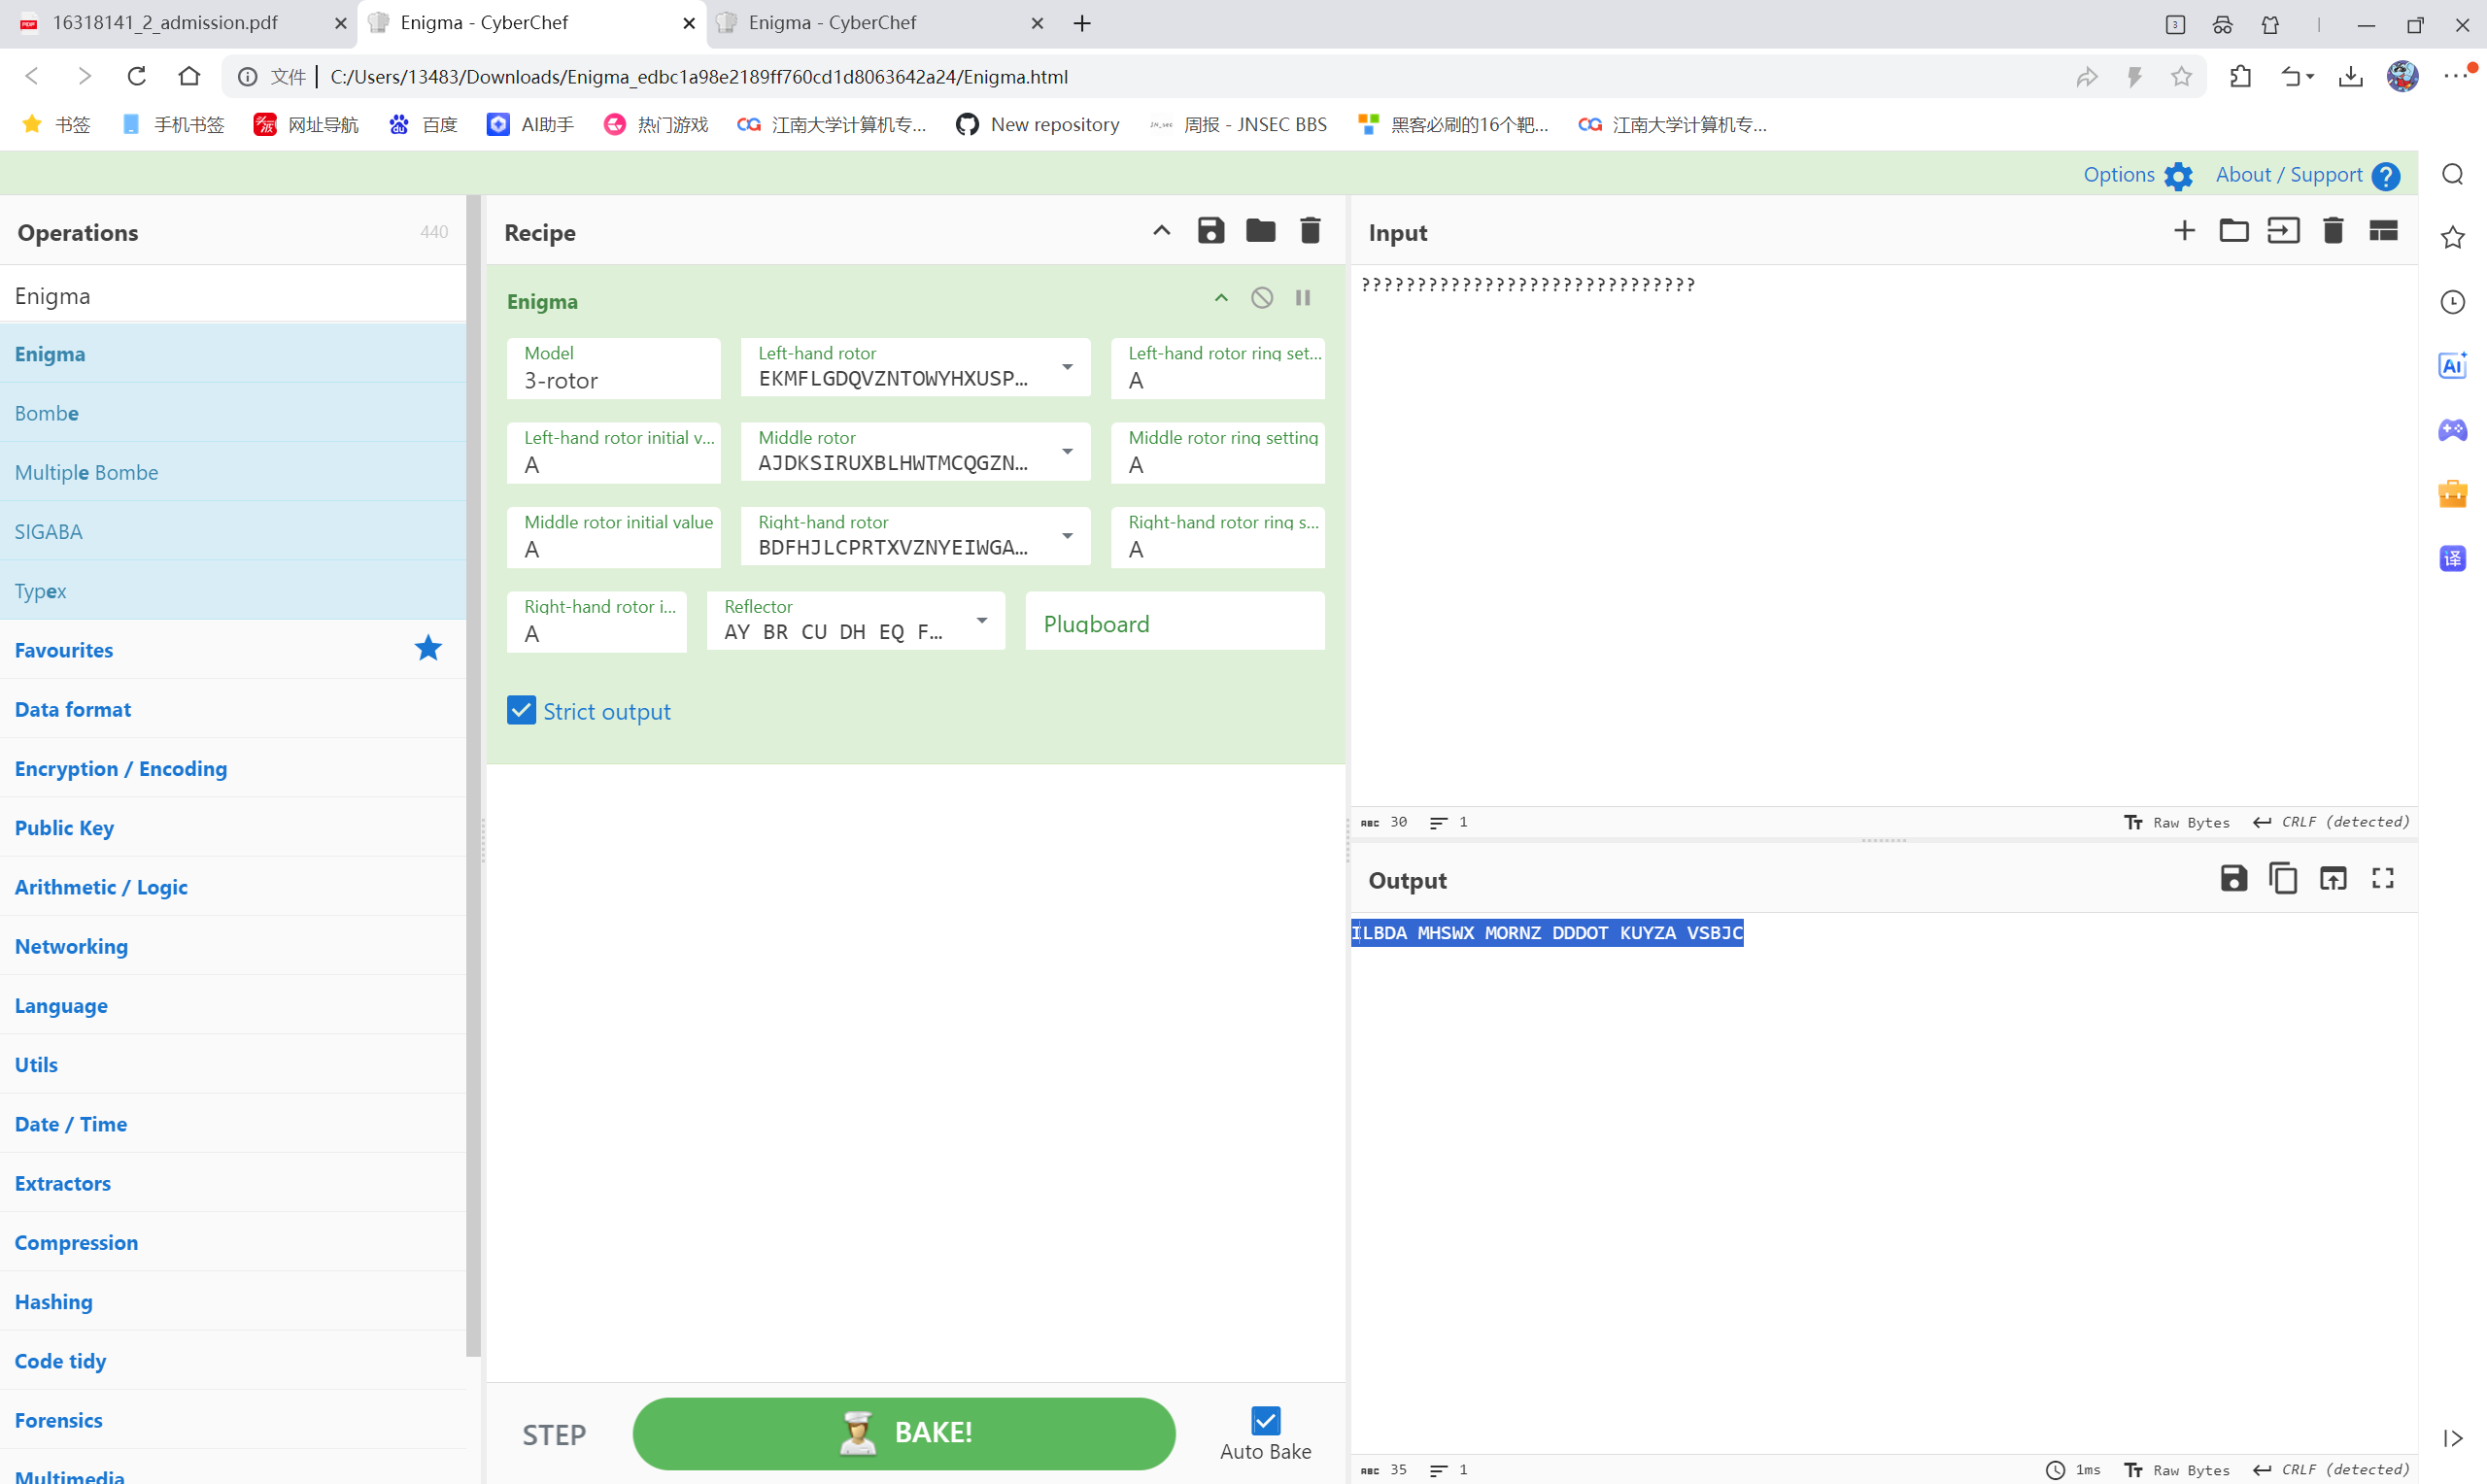Switch to the 16318141_2_admission.pdf tab
The width and height of the screenshot is (2487, 1484).
point(165,22)
